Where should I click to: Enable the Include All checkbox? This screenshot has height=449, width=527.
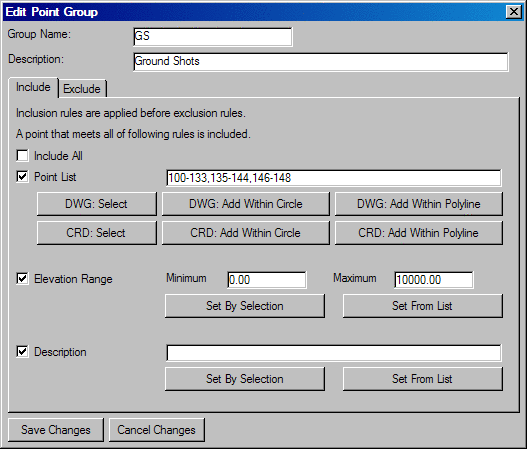[x=23, y=156]
